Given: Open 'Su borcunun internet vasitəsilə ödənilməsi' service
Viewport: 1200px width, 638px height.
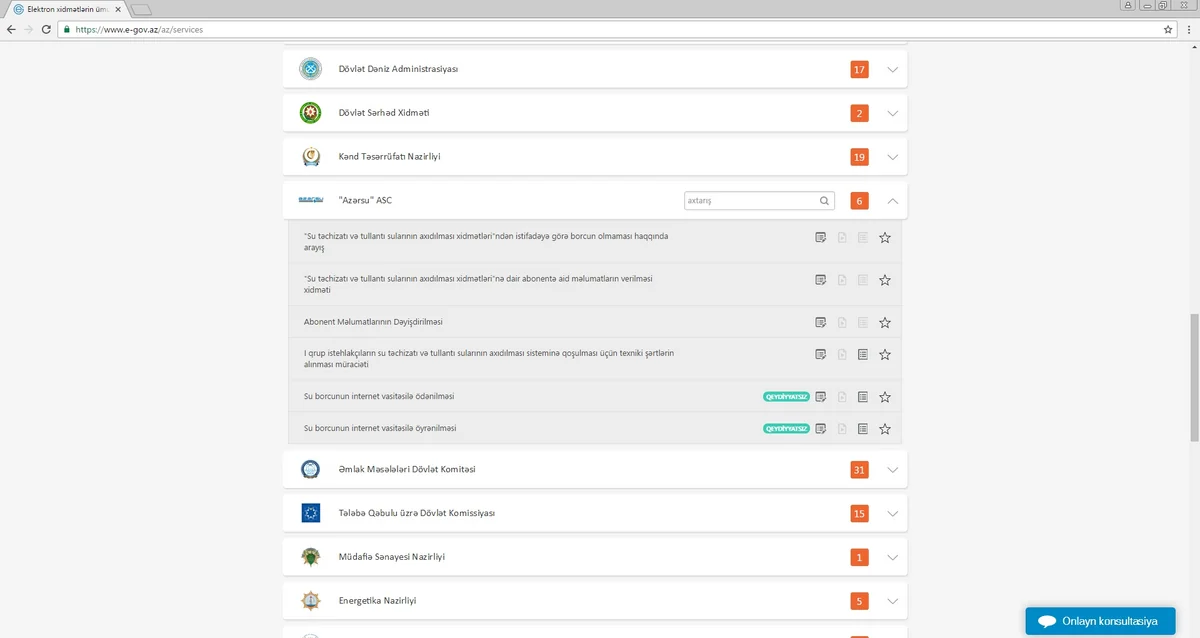Looking at the screenshot, I should pos(379,397).
